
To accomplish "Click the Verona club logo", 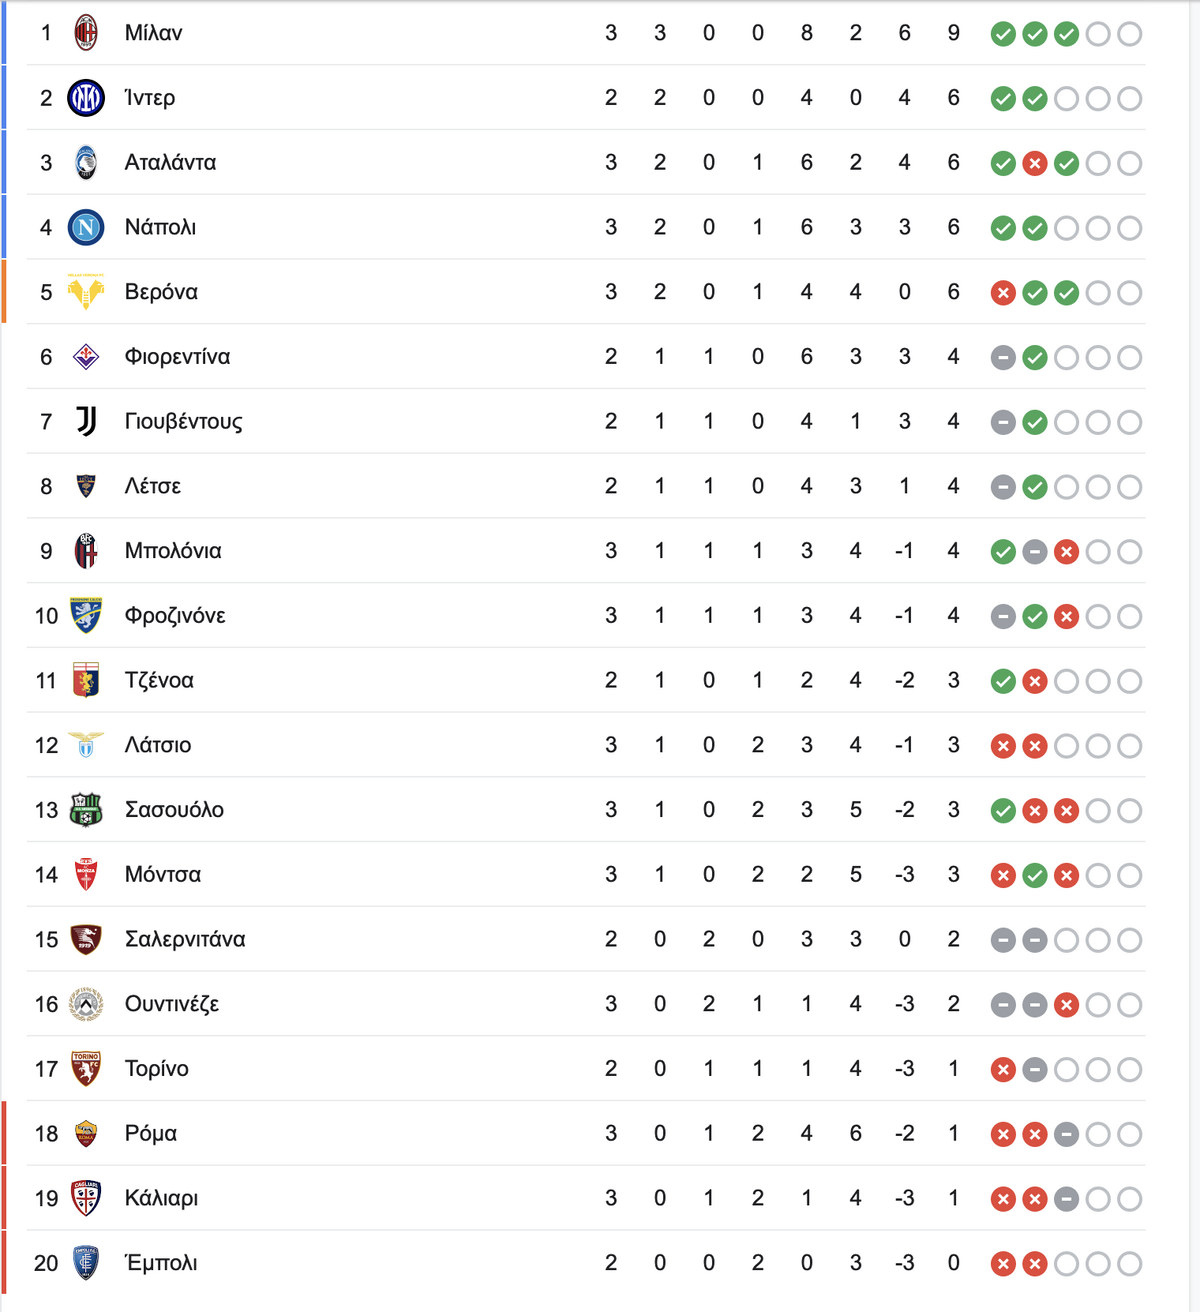I will tap(86, 292).
